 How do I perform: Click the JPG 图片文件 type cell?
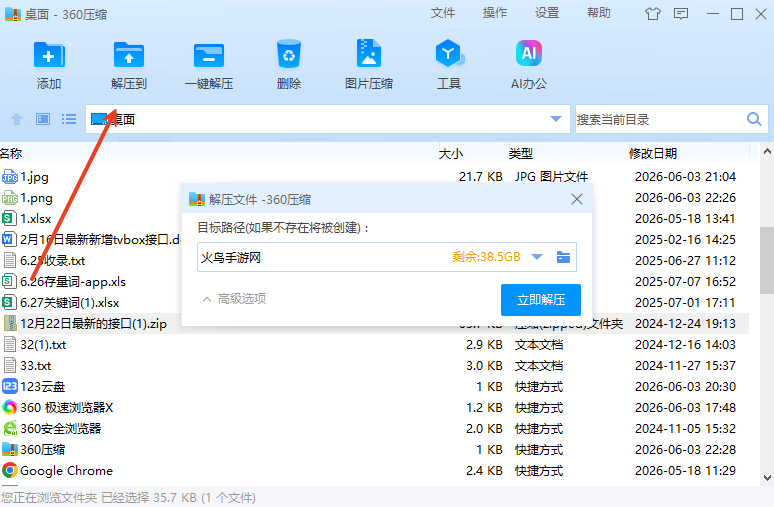[x=551, y=177]
